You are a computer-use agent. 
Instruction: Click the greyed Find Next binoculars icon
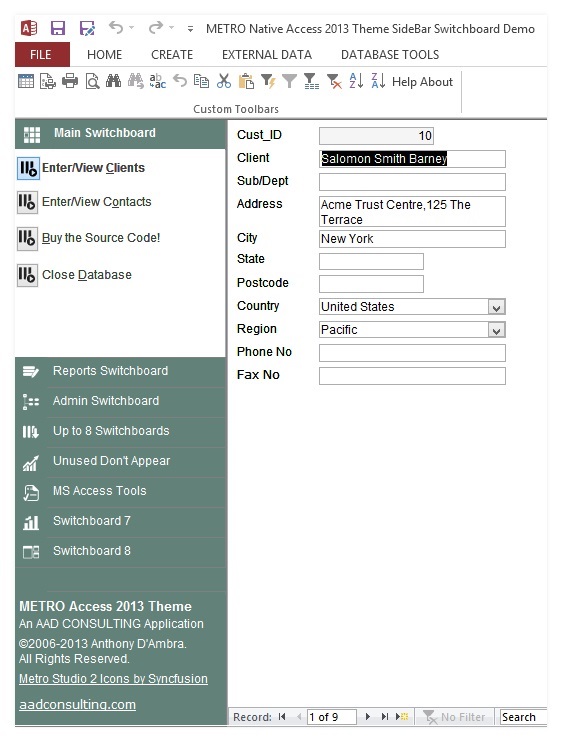pyautogui.click(x=136, y=81)
